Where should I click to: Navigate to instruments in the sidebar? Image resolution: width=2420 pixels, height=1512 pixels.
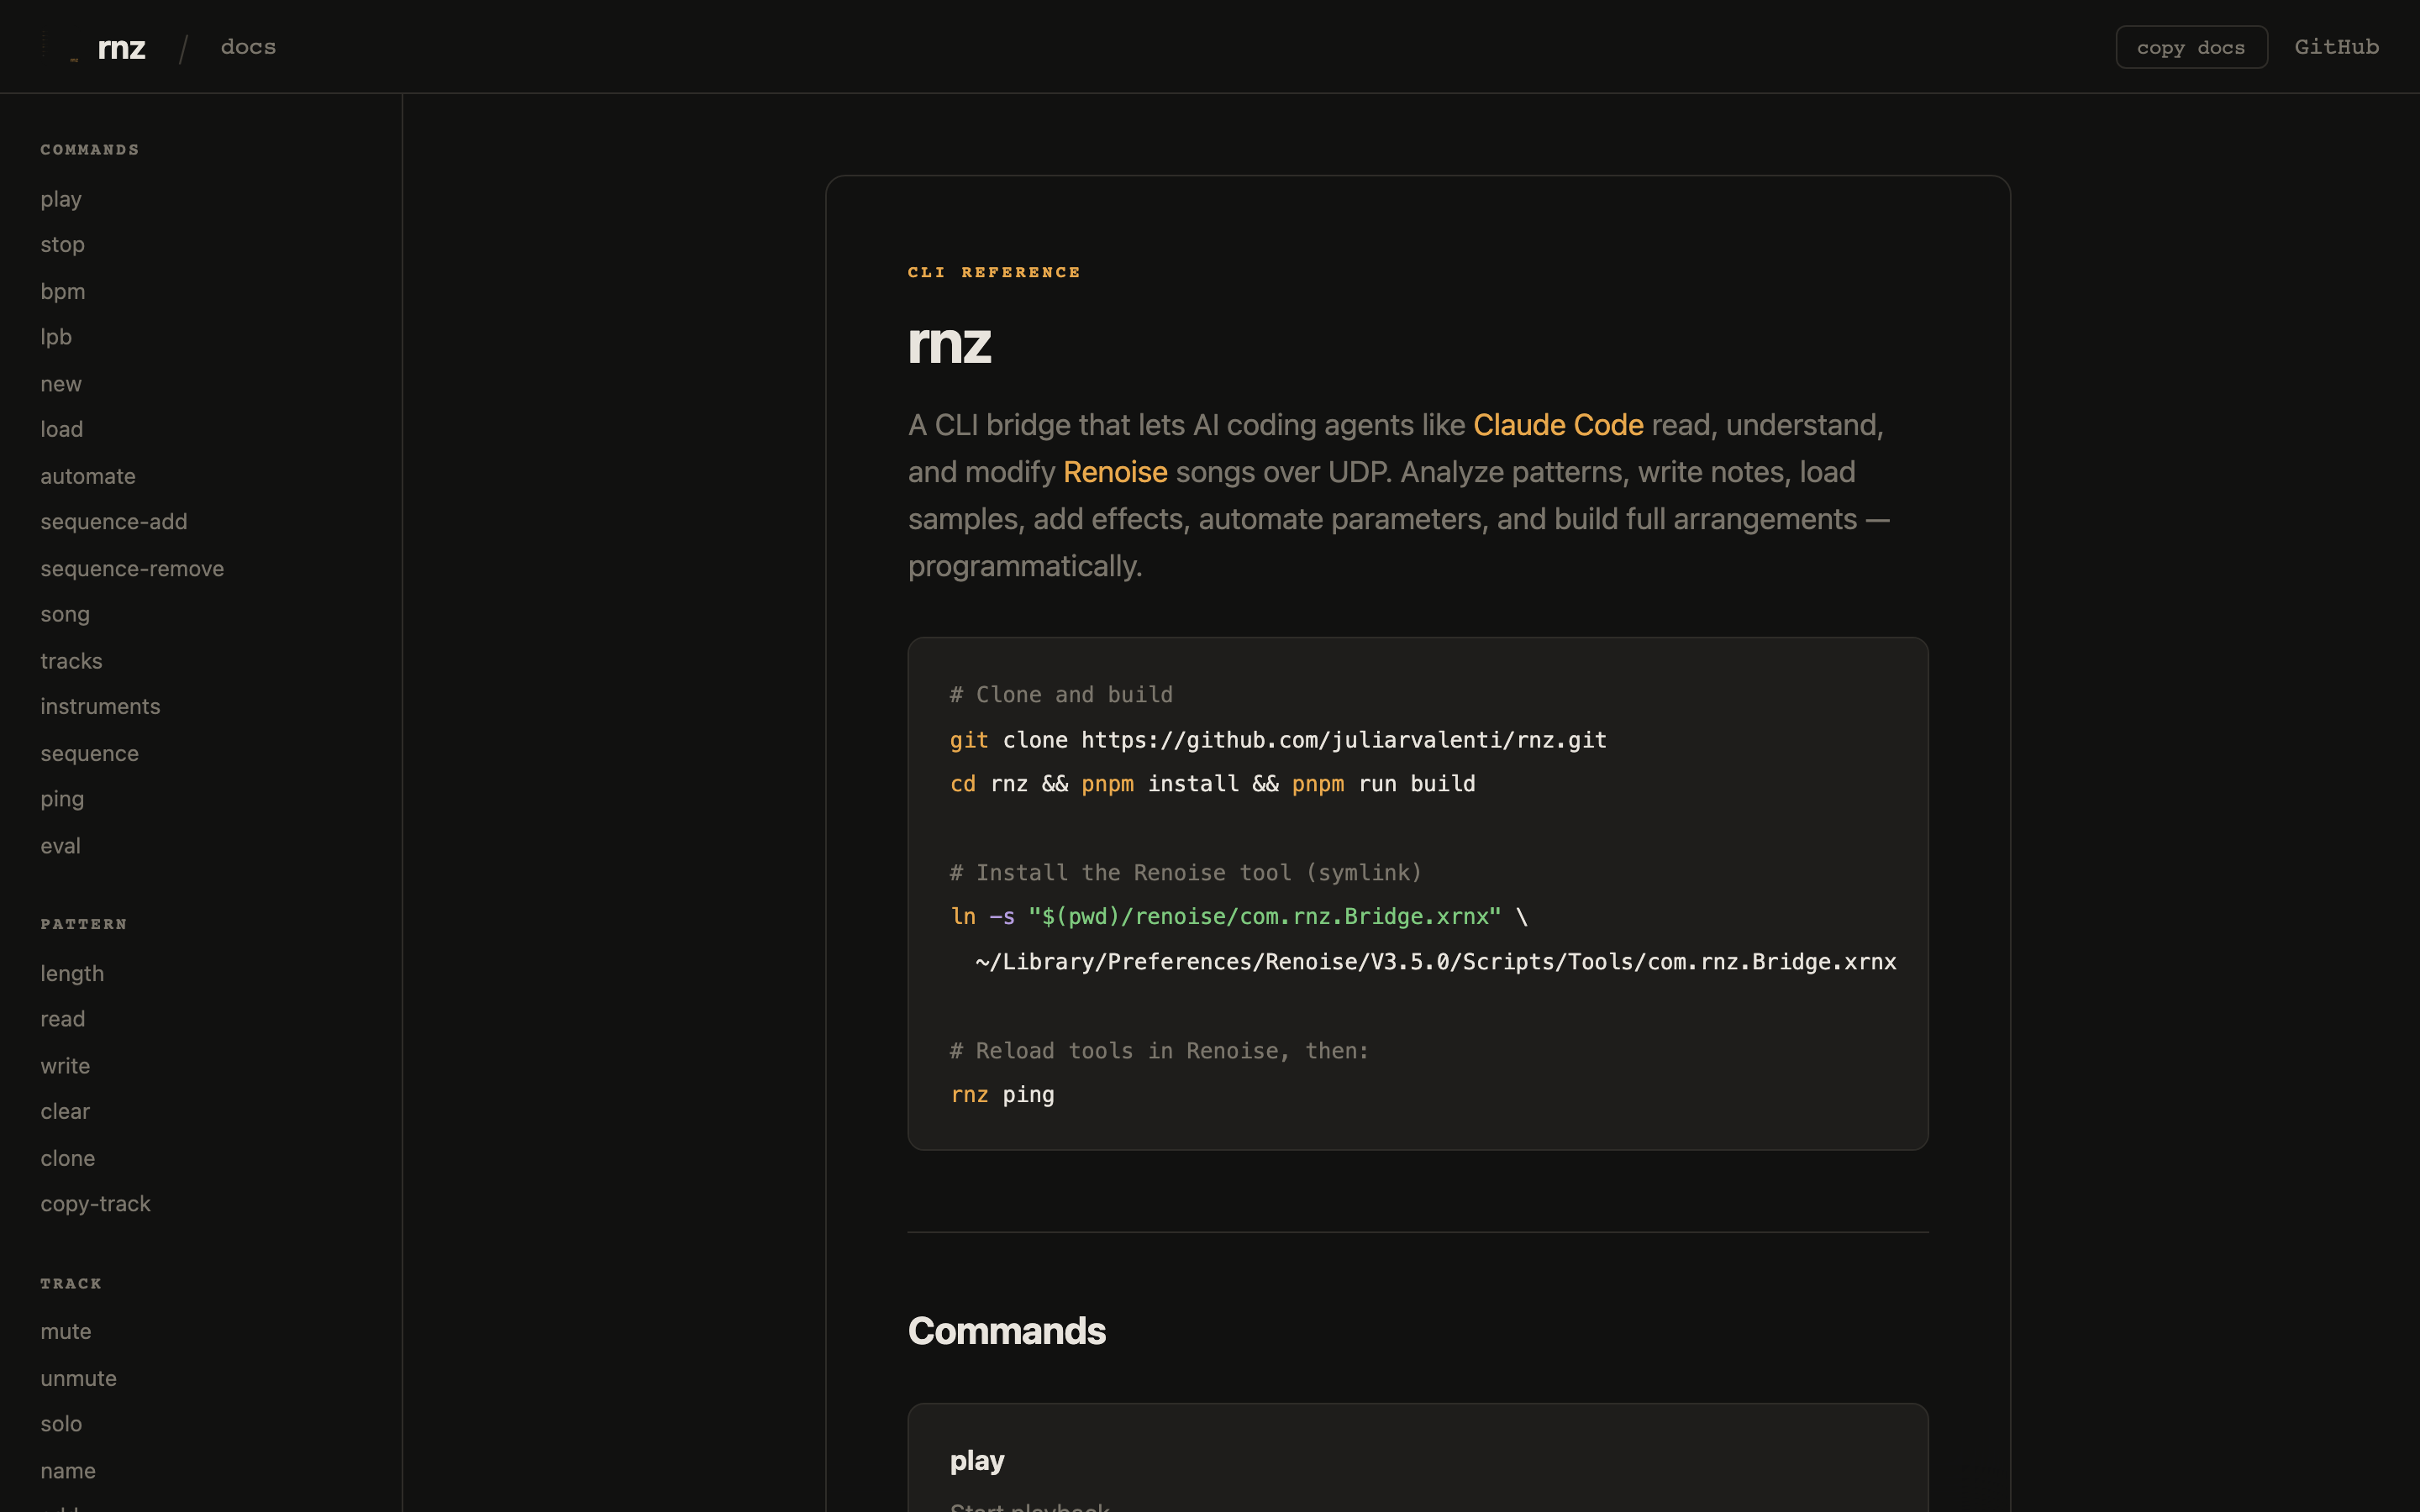click(x=100, y=706)
